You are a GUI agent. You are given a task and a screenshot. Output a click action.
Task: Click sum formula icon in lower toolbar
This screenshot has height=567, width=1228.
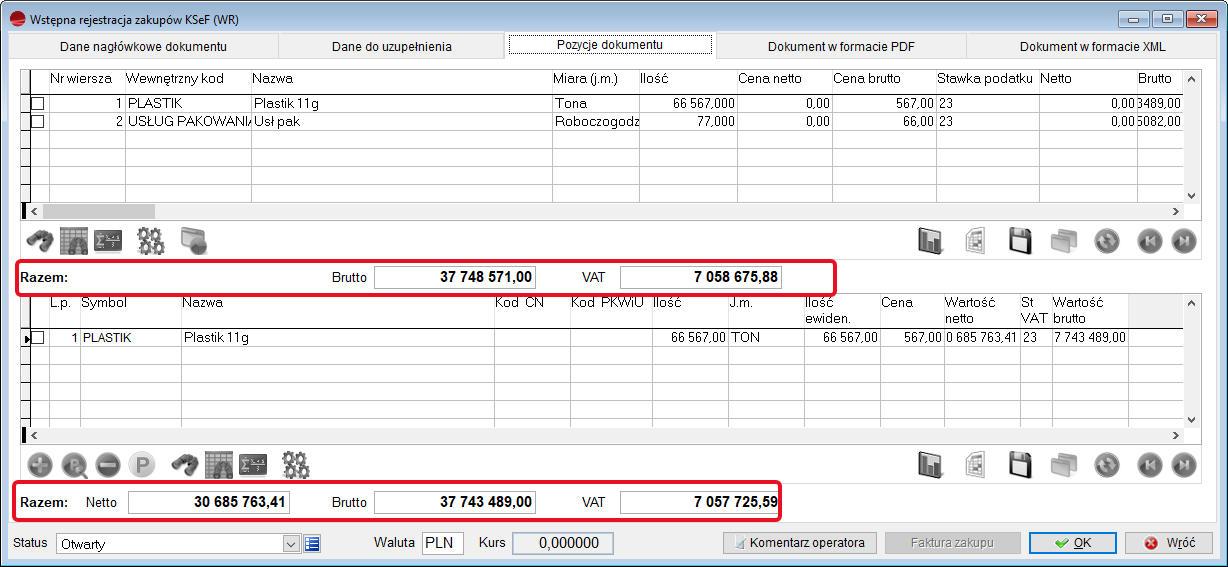coord(252,464)
